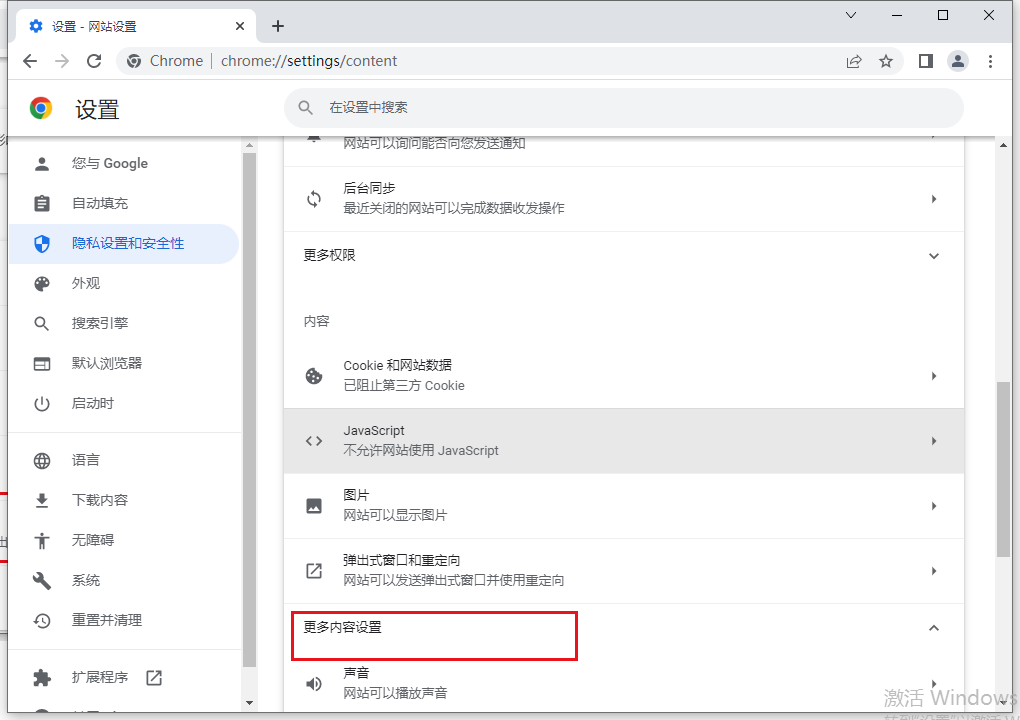Open the 更多权限 header text
This screenshot has height=720, width=1020.
pyautogui.click(x=329, y=256)
